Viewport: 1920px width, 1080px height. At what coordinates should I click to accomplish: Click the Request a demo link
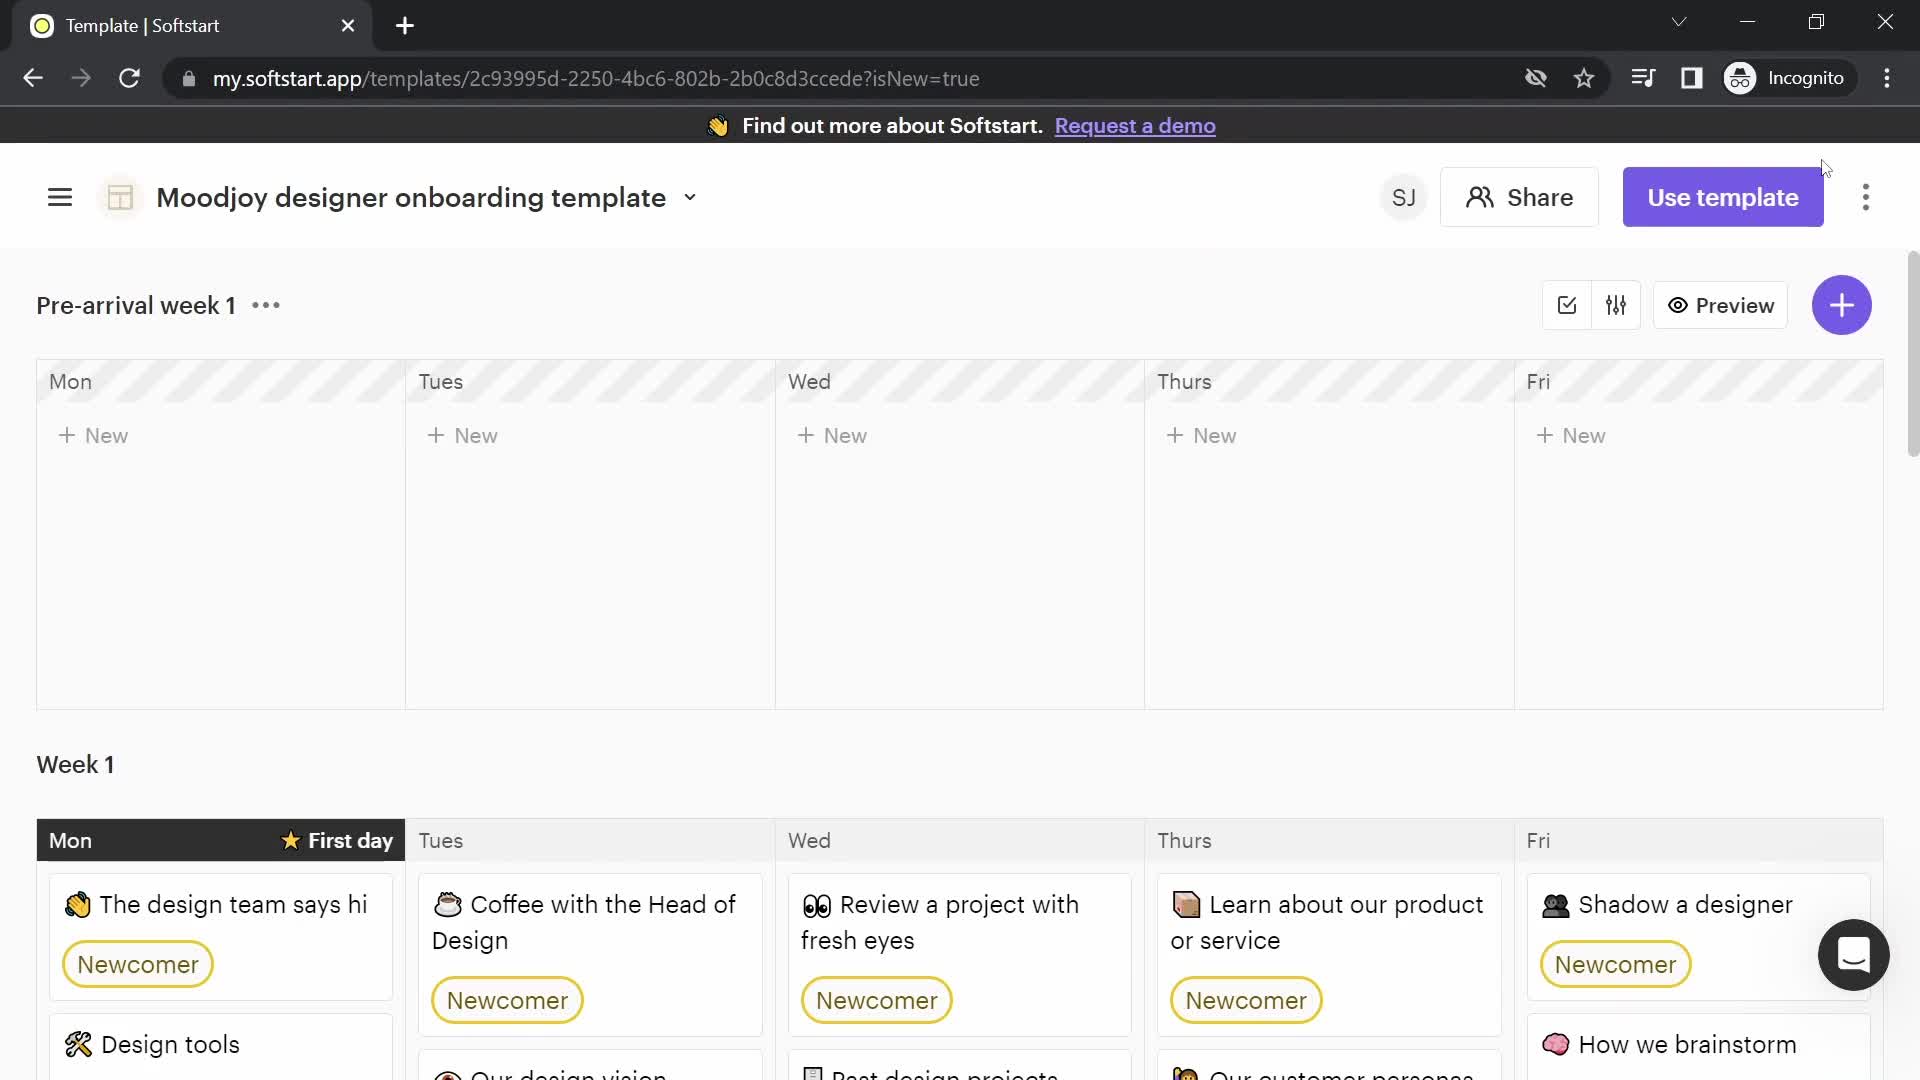[x=1135, y=126]
